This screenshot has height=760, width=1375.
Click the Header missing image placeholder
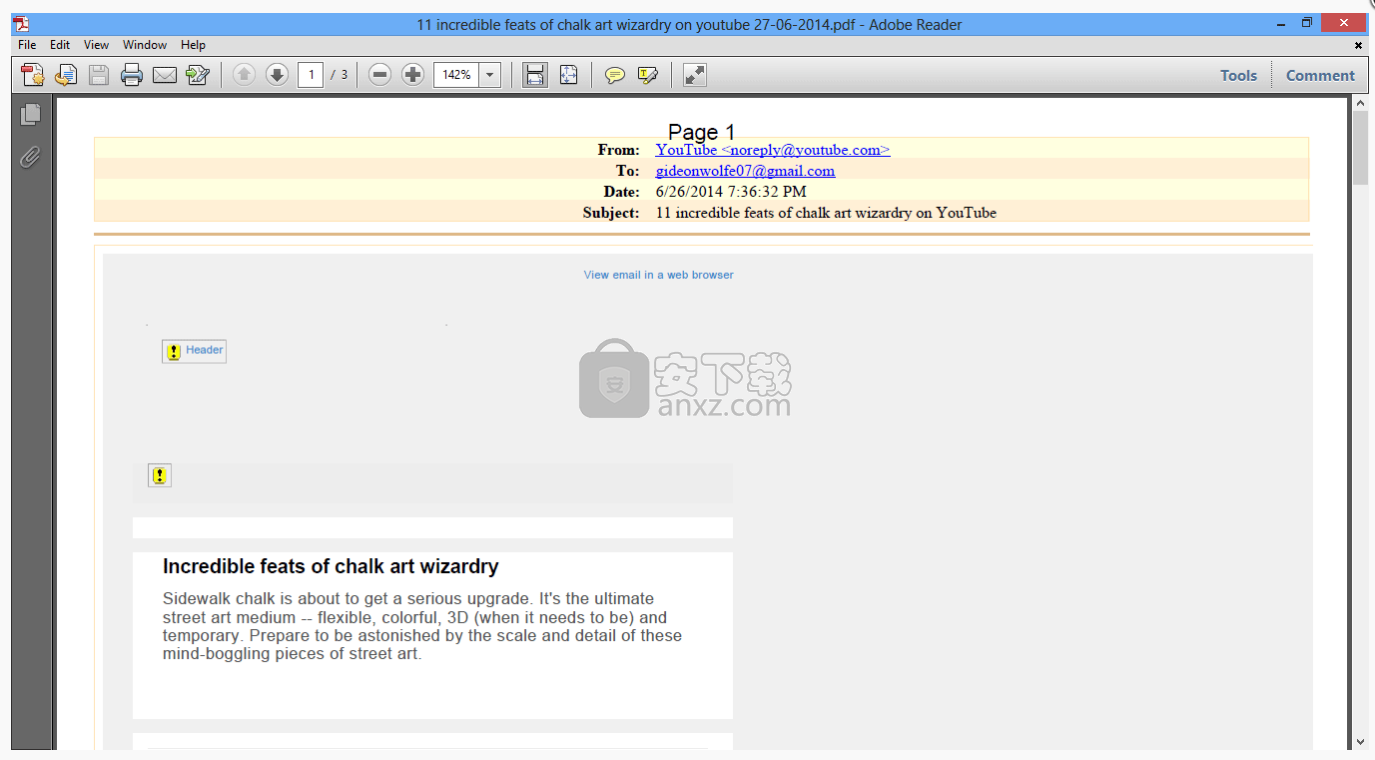(194, 351)
